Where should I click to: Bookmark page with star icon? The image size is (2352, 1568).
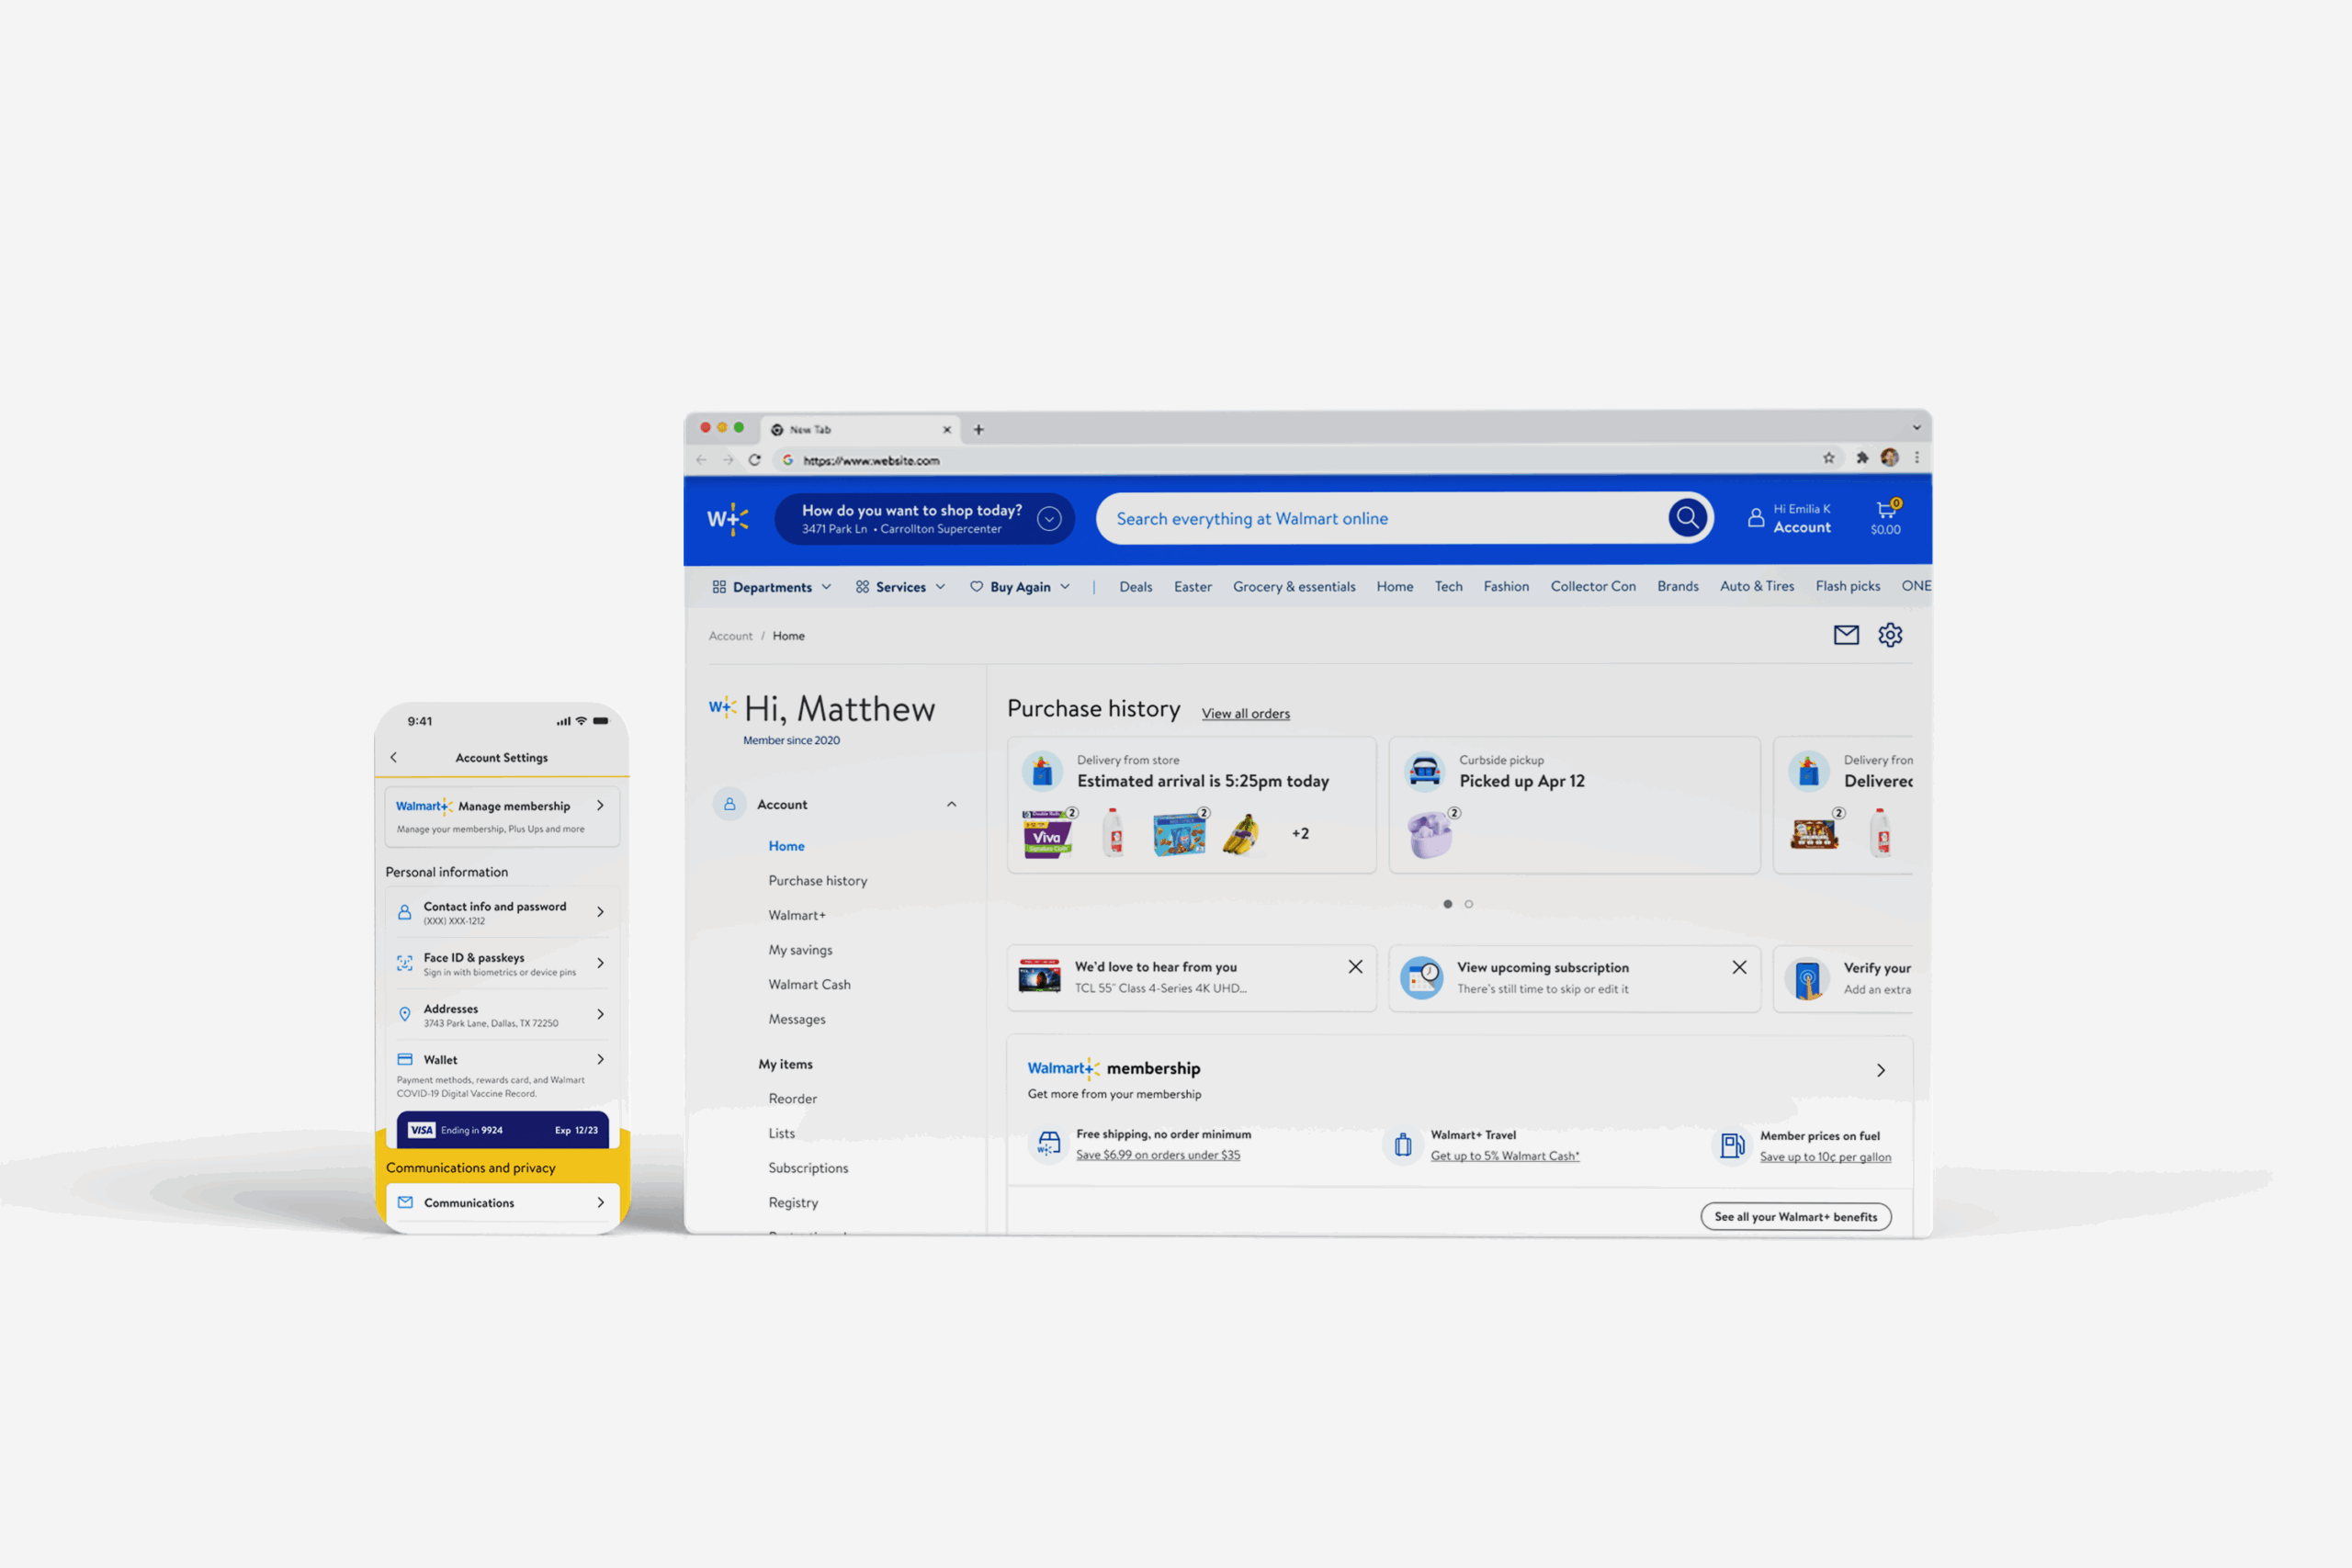[x=1828, y=458]
